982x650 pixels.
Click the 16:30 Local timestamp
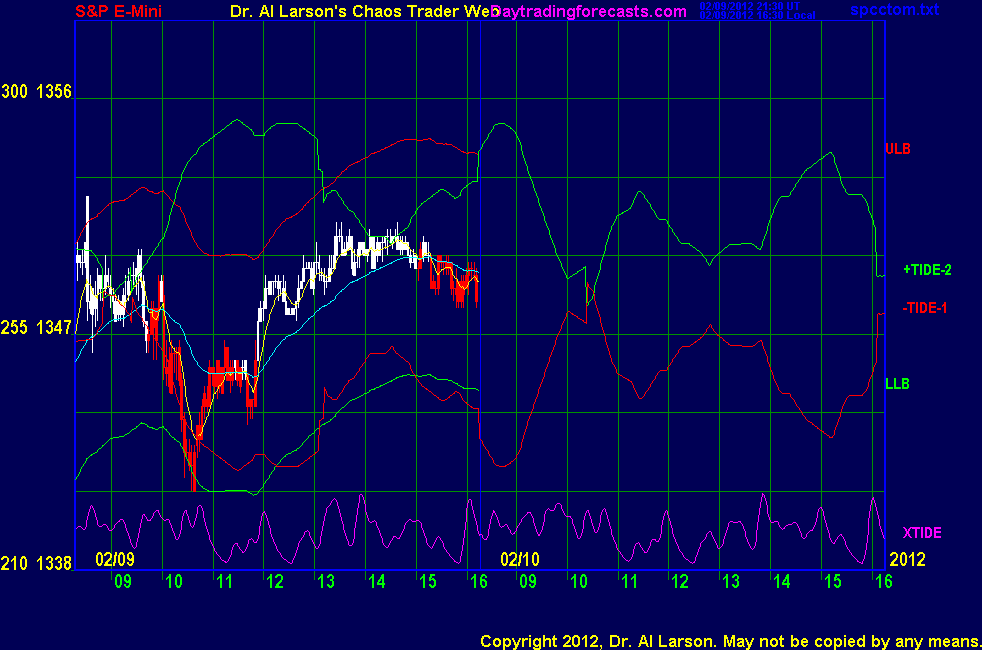point(757,15)
